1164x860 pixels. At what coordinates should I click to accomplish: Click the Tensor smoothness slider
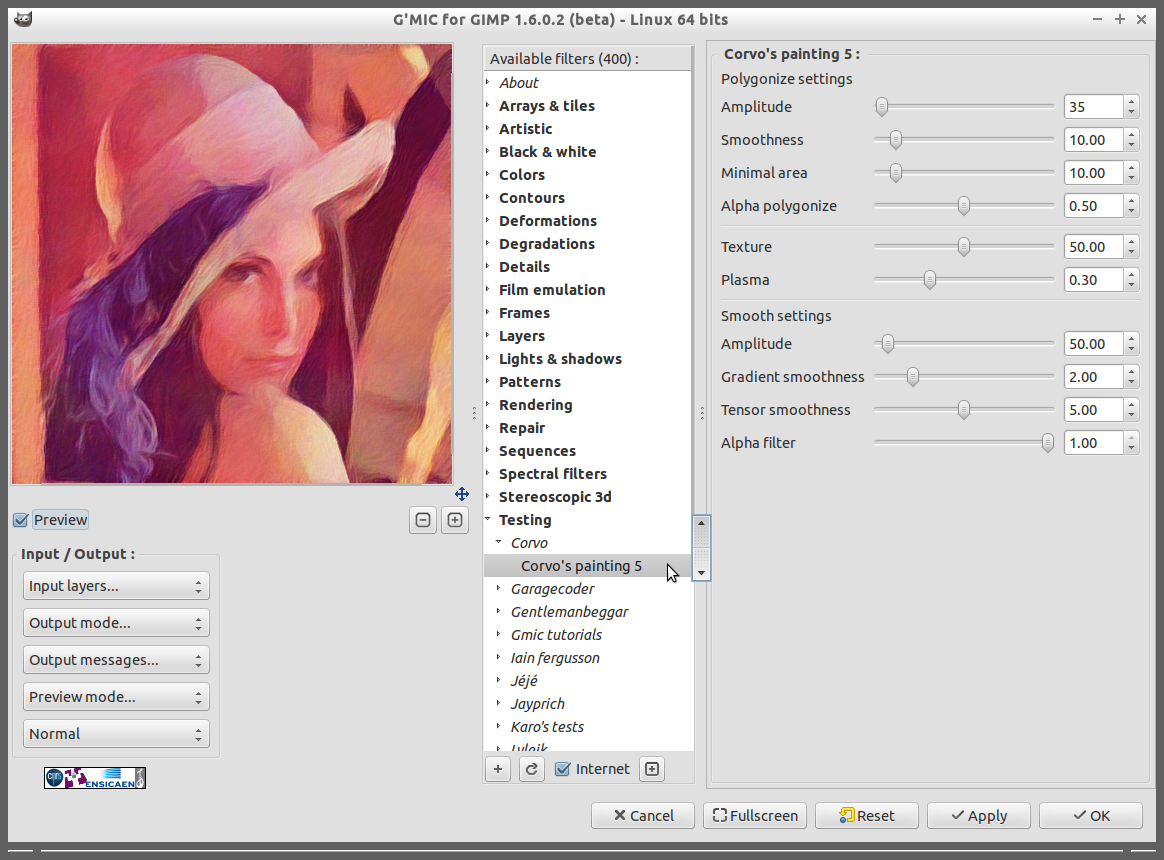point(964,410)
